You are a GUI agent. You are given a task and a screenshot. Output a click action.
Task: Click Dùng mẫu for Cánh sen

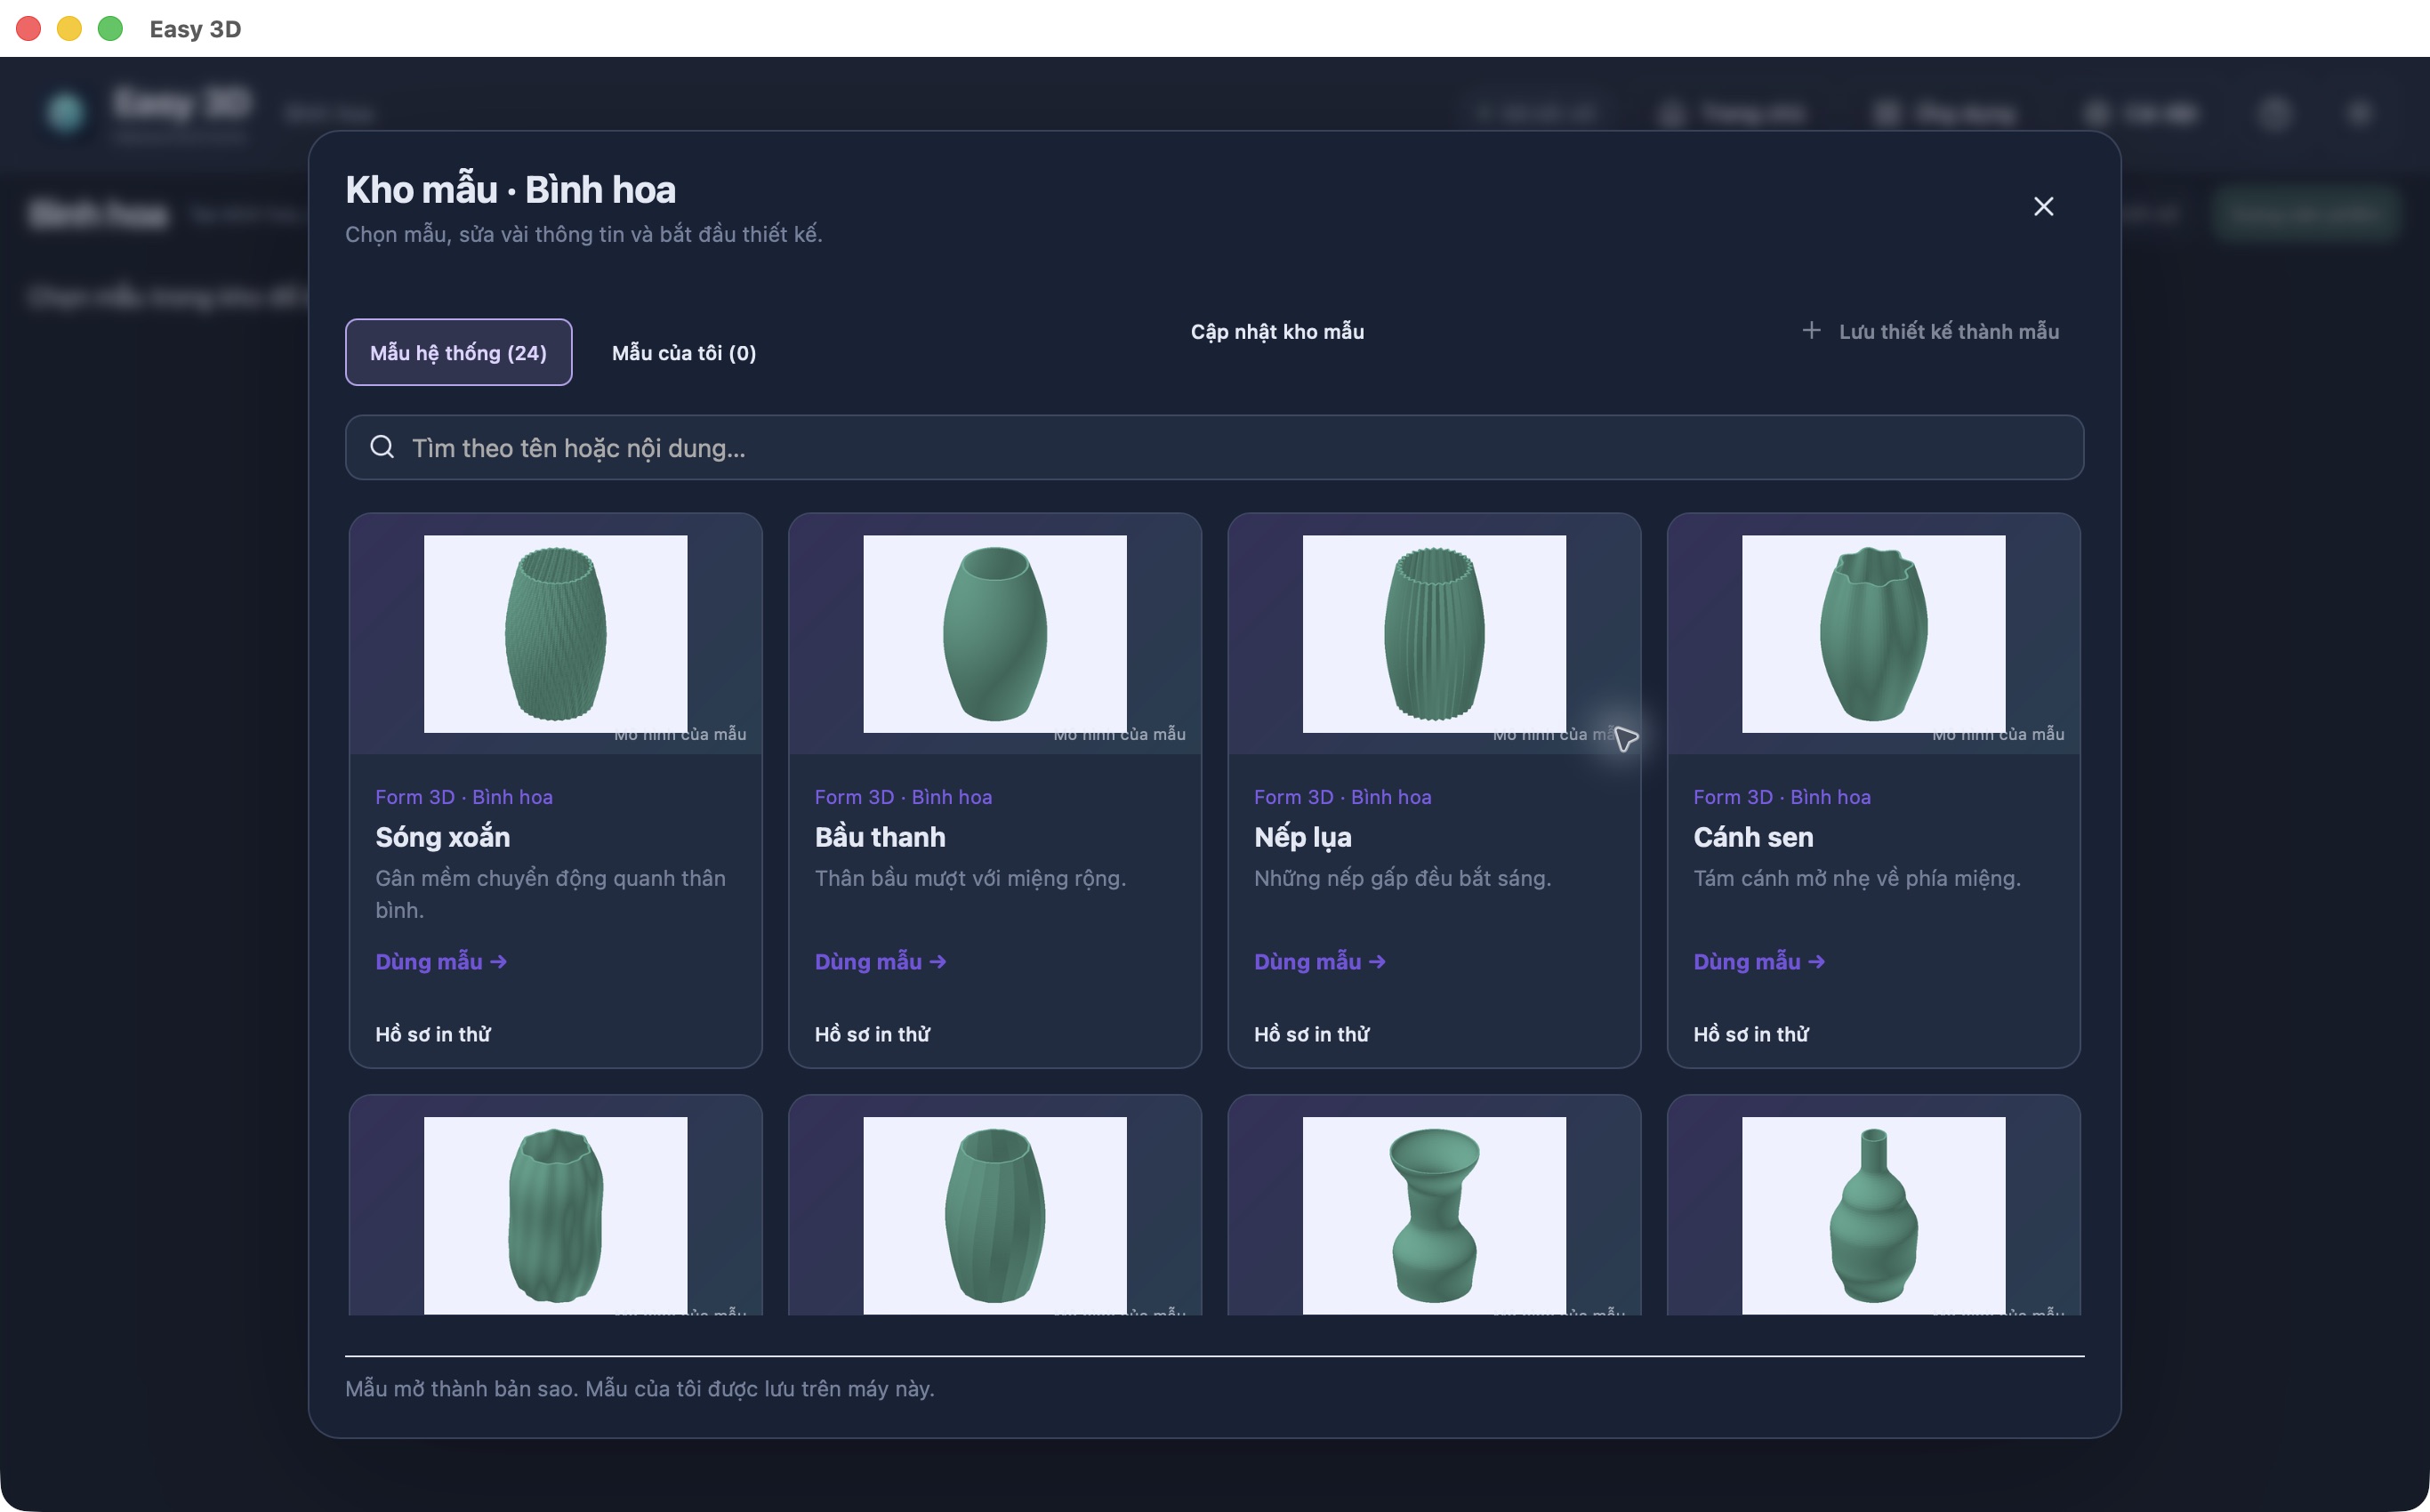click(1759, 961)
